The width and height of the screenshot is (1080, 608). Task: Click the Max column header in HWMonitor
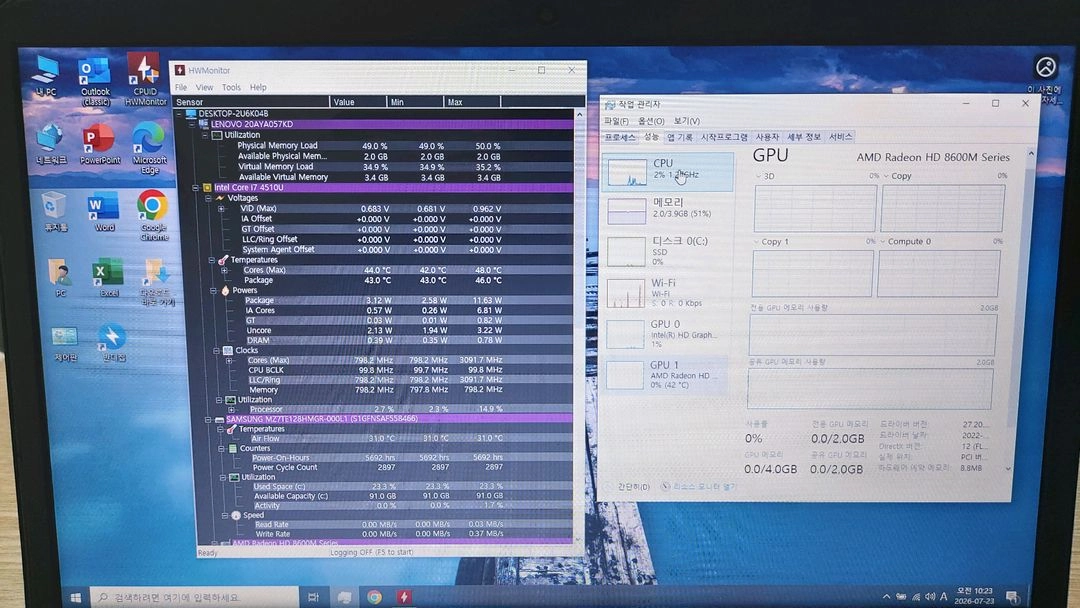point(472,102)
